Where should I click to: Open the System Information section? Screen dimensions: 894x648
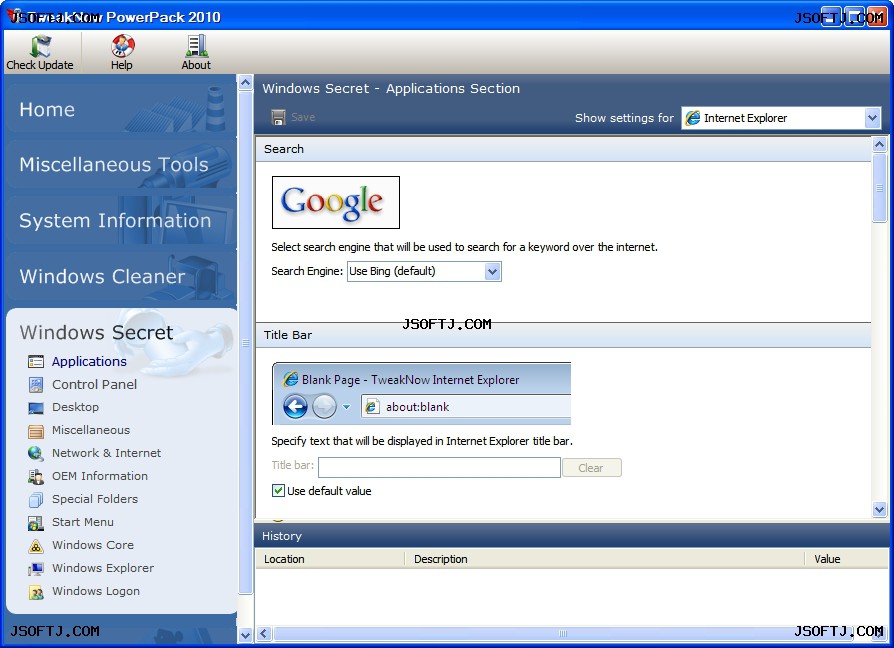point(121,220)
